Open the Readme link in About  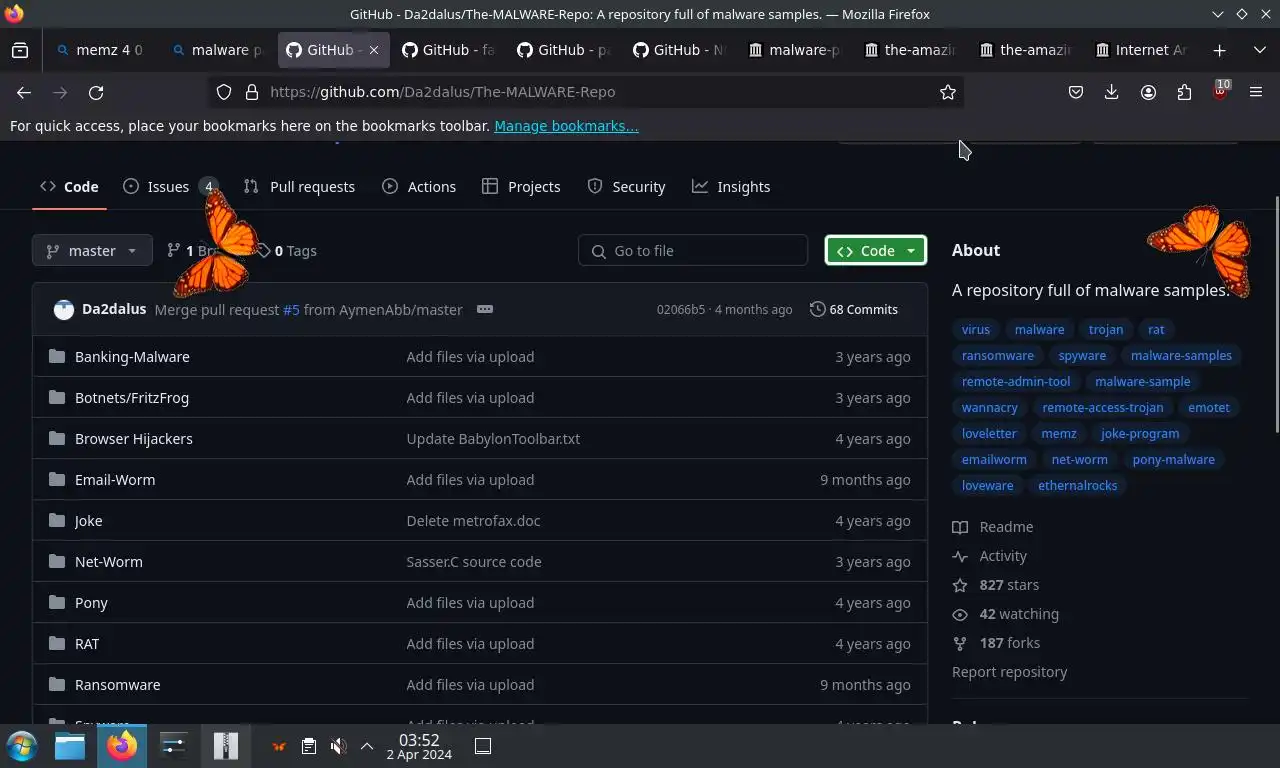[x=993, y=527]
